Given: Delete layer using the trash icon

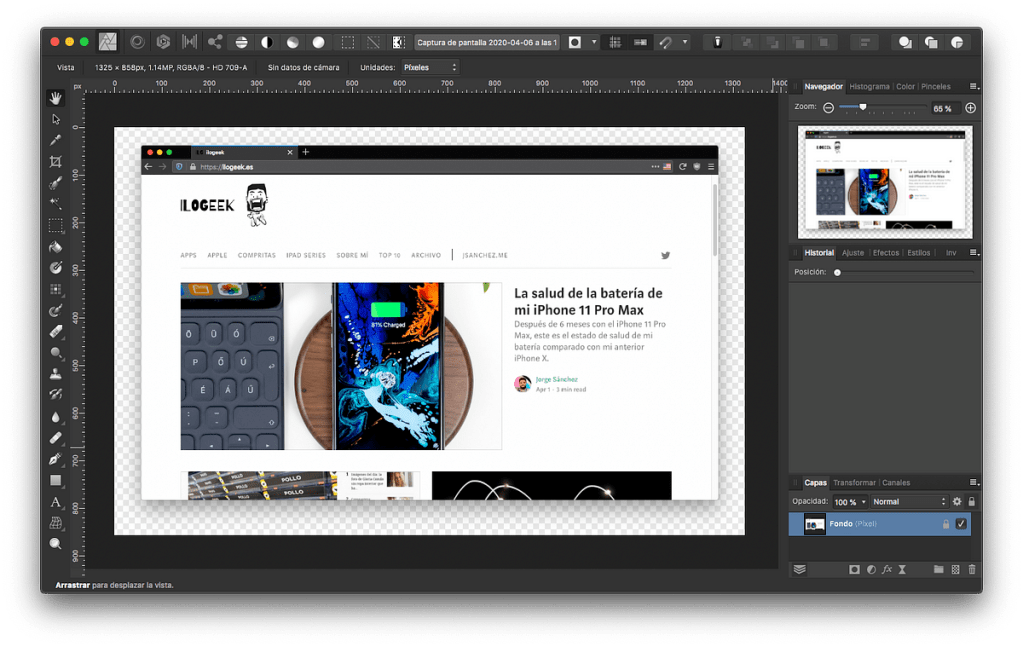Looking at the screenshot, I should (x=972, y=569).
